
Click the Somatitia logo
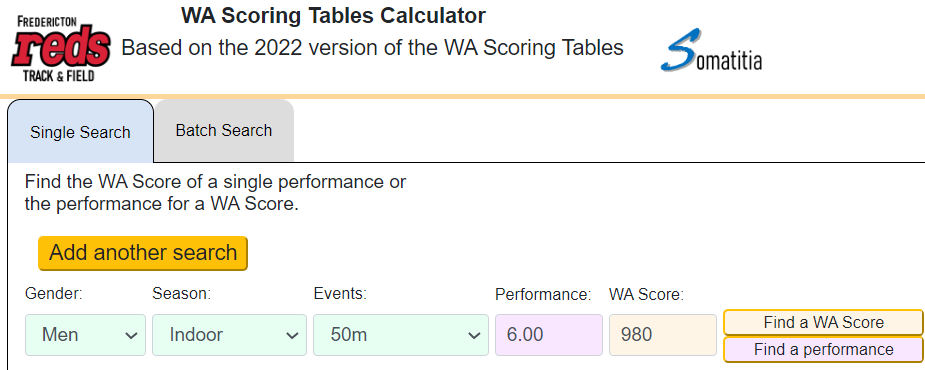pos(711,50)
